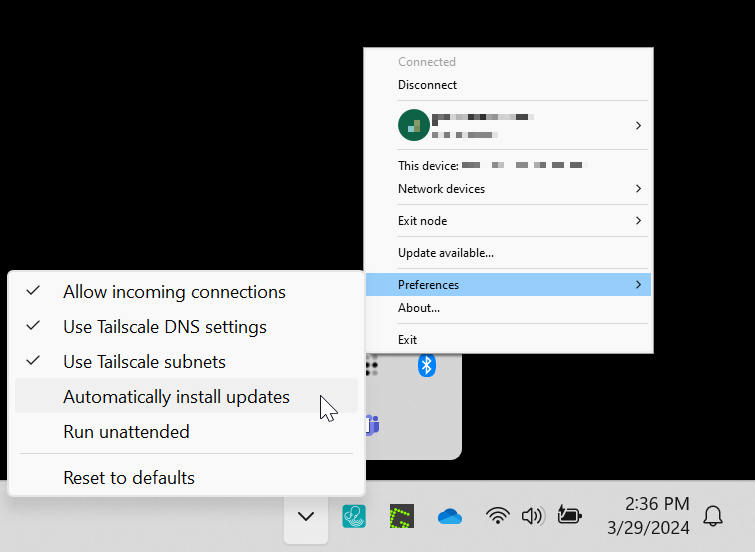Open notifications bell icon
This screenshot has width=755, height=552.
pyautogui.click(x=713, y=516)
